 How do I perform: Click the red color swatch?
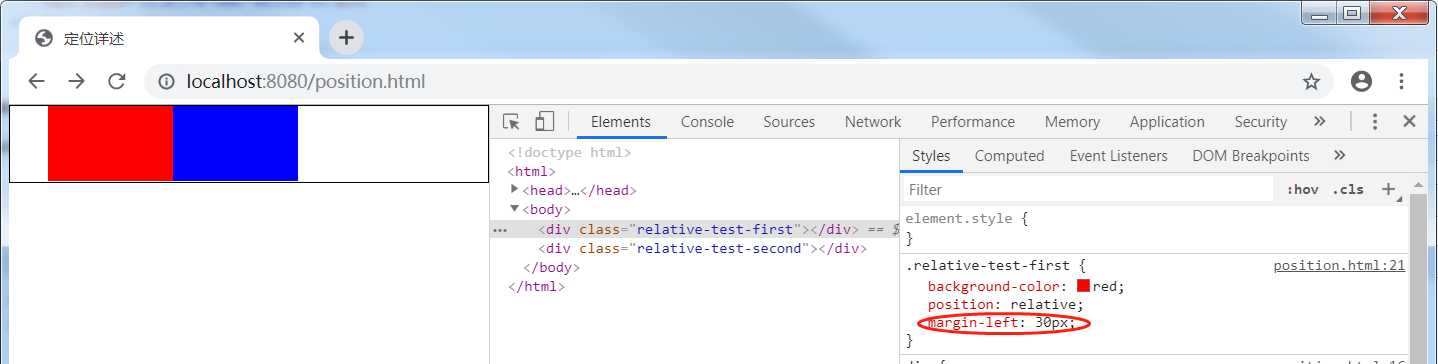click(1083, 286)
